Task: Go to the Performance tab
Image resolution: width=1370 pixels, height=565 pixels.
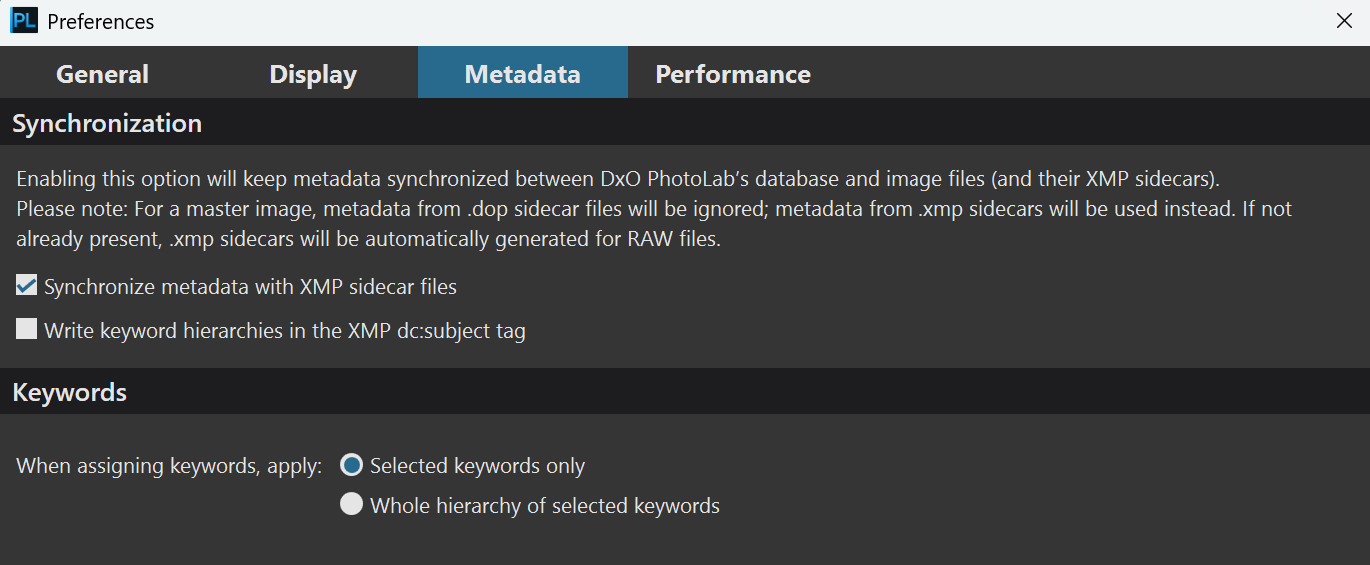Action: pos(733,74)
